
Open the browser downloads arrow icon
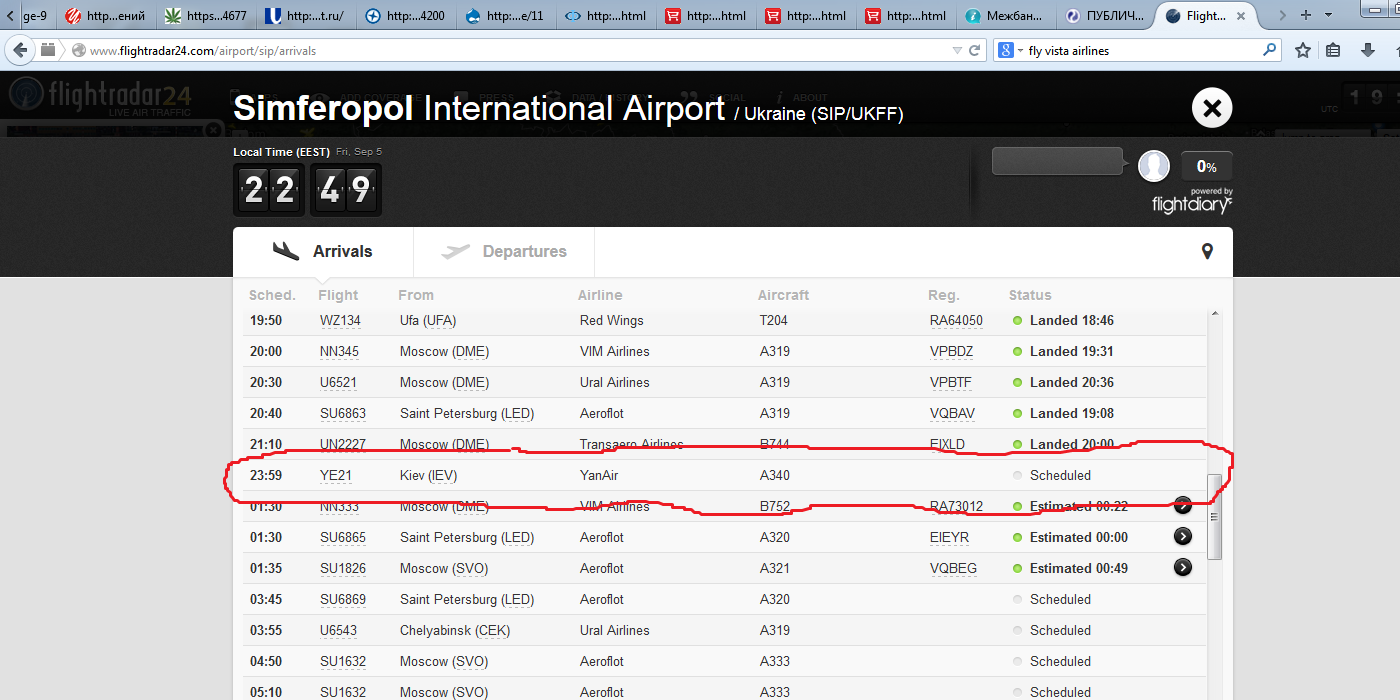click(1367, 50)
